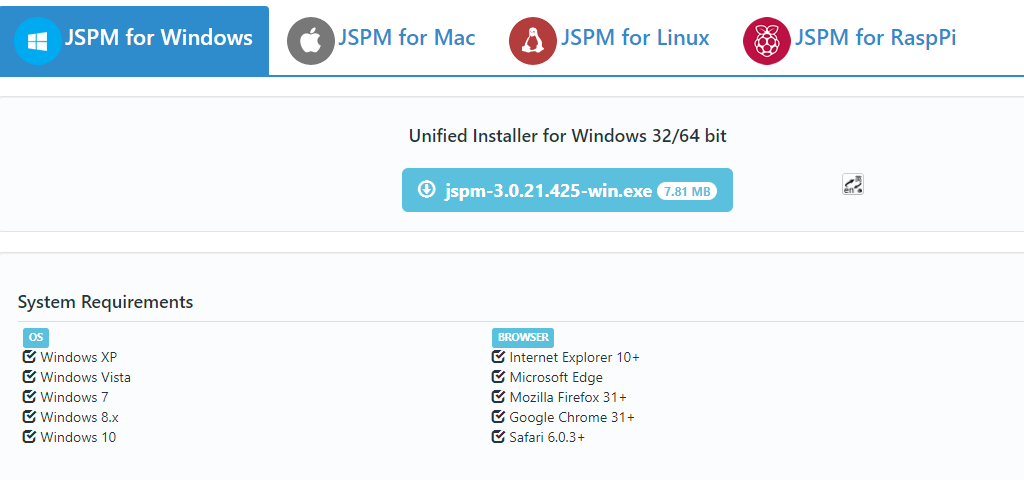The image size is (1024, 480).
Task: Click the Apple logo icon
Action: click(310, 41)
